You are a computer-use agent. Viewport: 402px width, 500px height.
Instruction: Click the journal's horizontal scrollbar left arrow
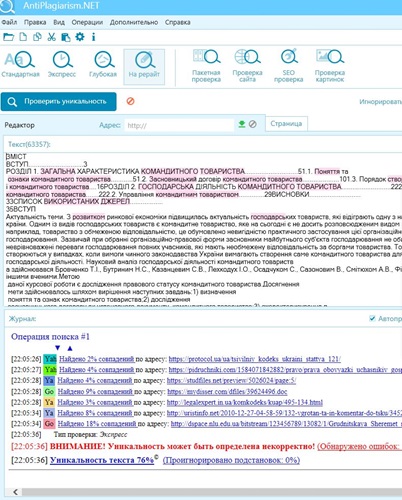click(15, 492)
